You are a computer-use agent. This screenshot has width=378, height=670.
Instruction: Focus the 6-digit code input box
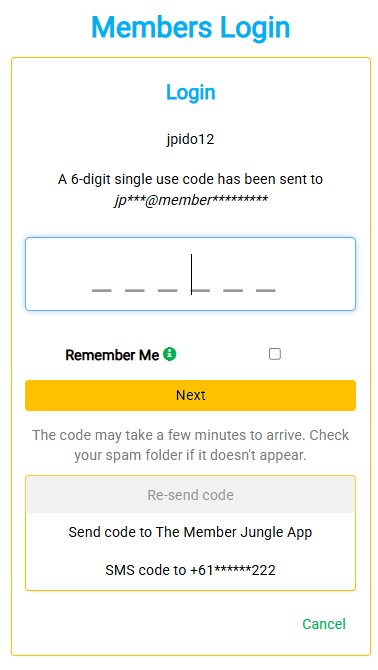coord(190,274)
